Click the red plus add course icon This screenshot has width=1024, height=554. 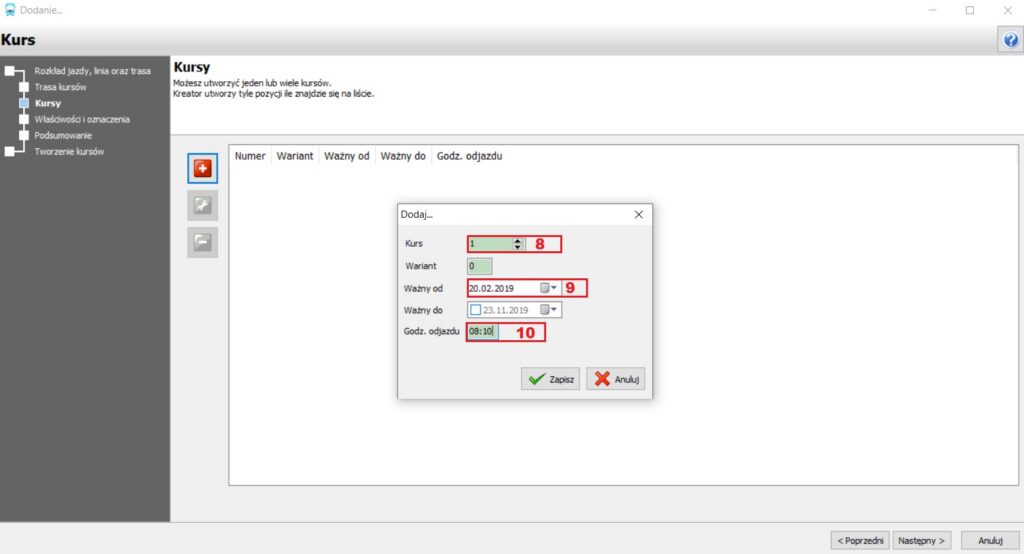202,169
